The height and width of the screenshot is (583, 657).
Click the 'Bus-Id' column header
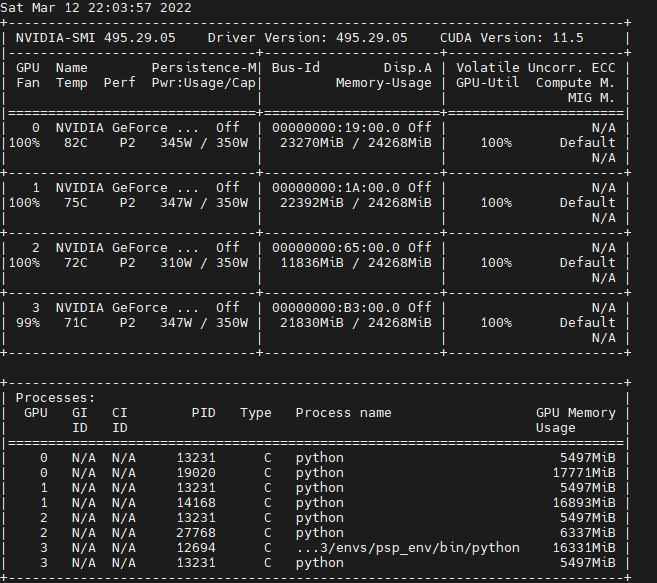pyautogui.click(x=296, y=68)
